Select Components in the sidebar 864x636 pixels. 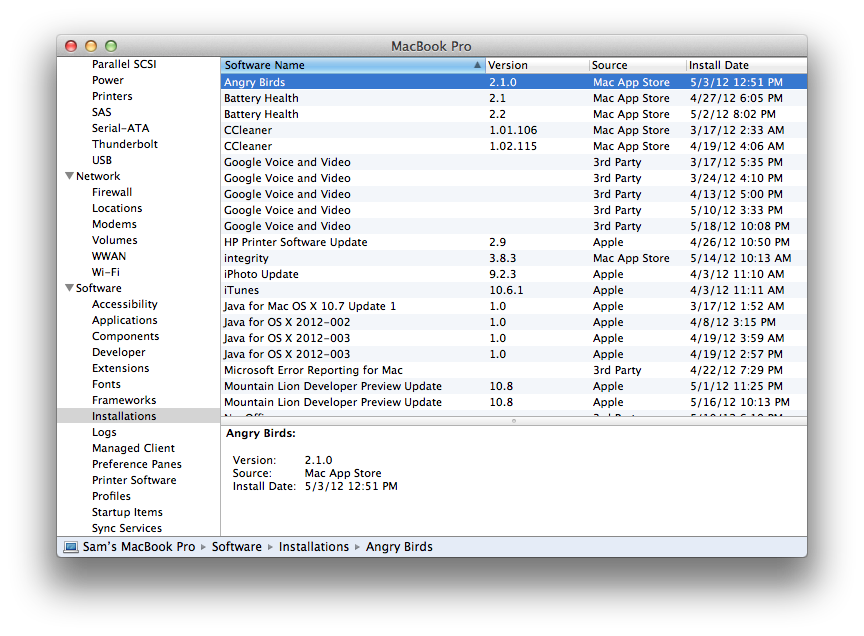click(125, 336)
